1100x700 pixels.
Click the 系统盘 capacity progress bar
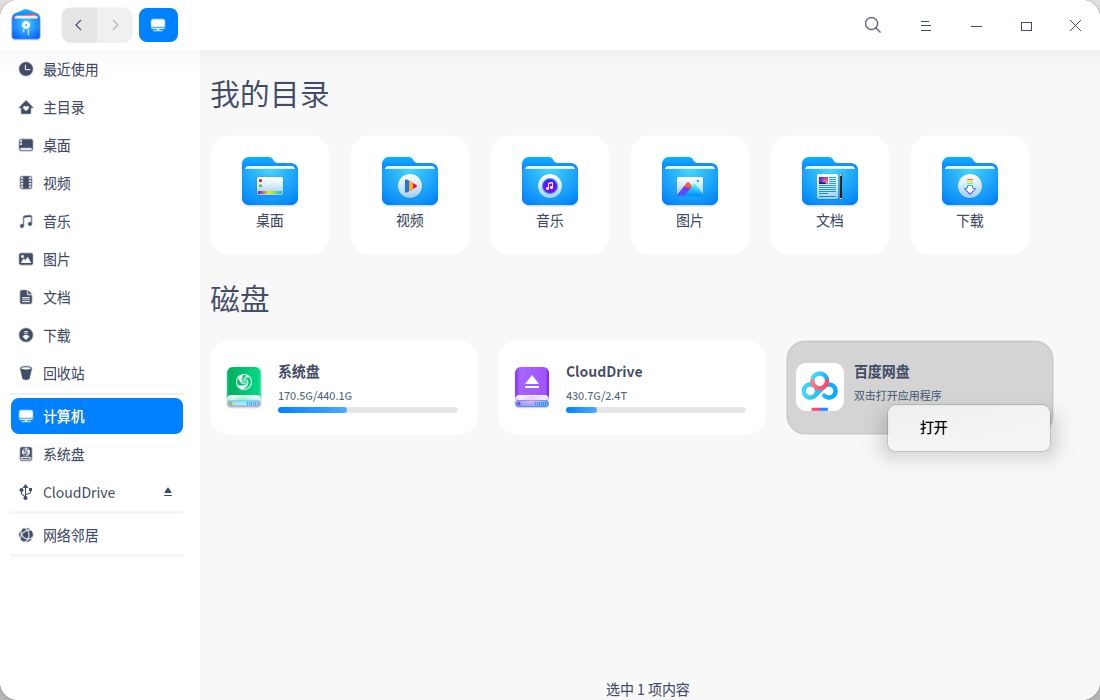tap(365, 410)
